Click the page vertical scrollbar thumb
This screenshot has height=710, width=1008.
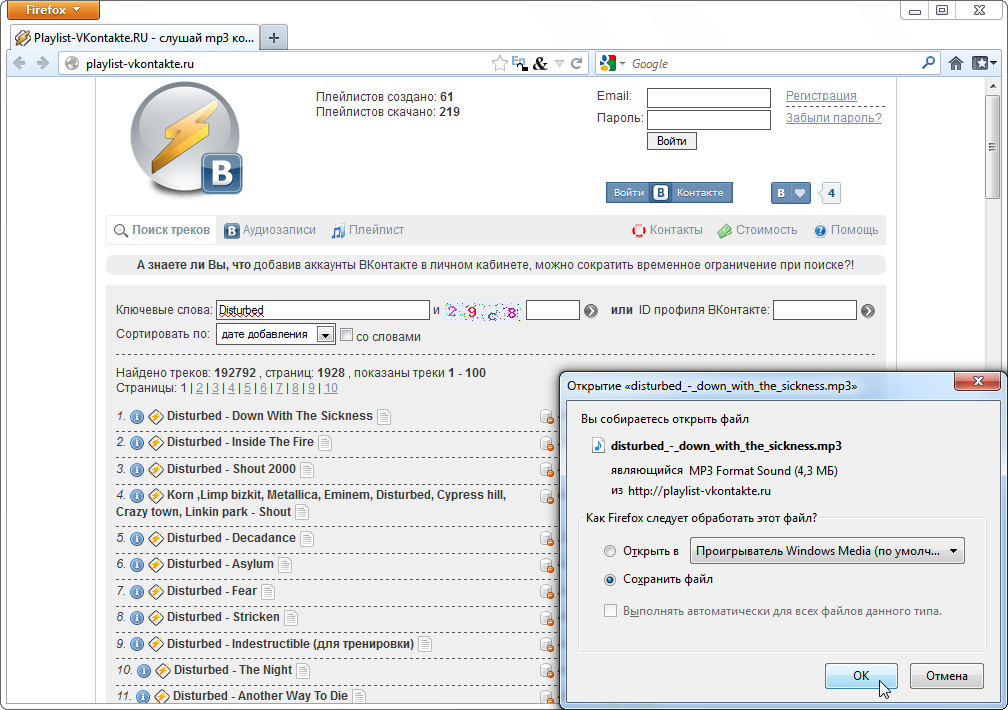click(992, 147)
